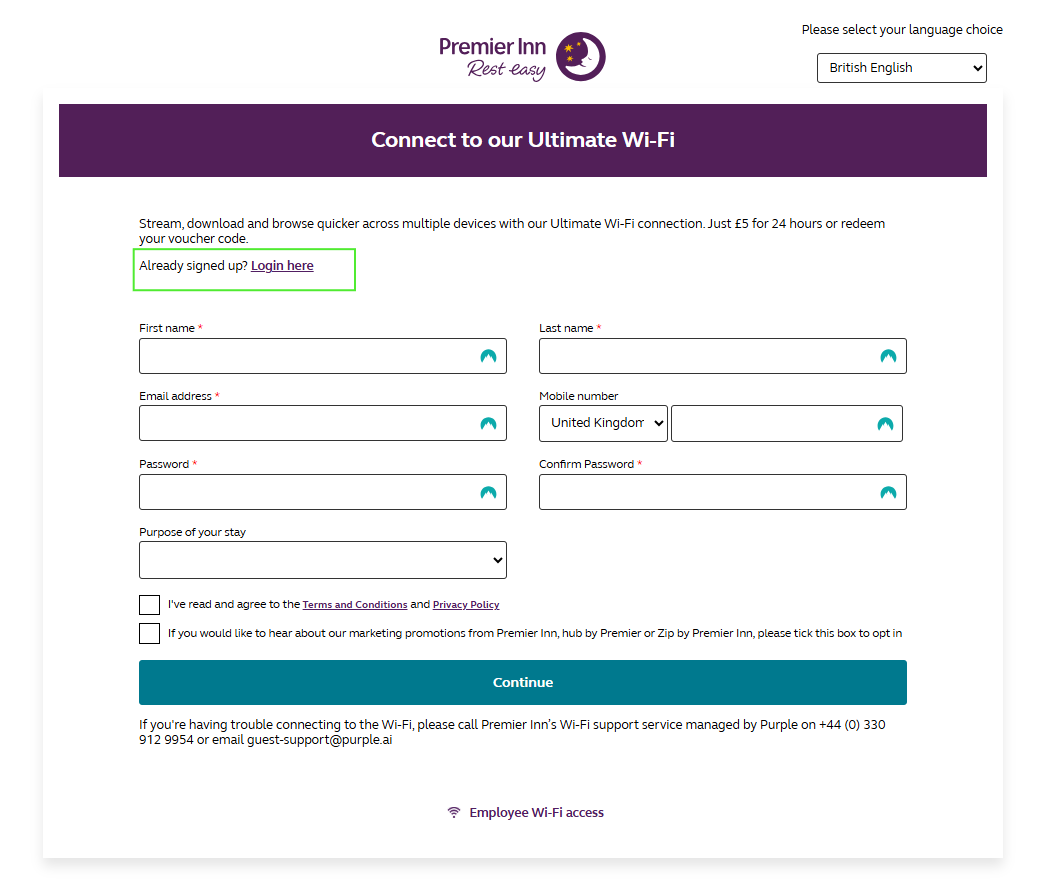Viewport: 1044px width, 880px height.
Task: Follow the Login here link
Action: pyautogui.click(x=282, y=266)
